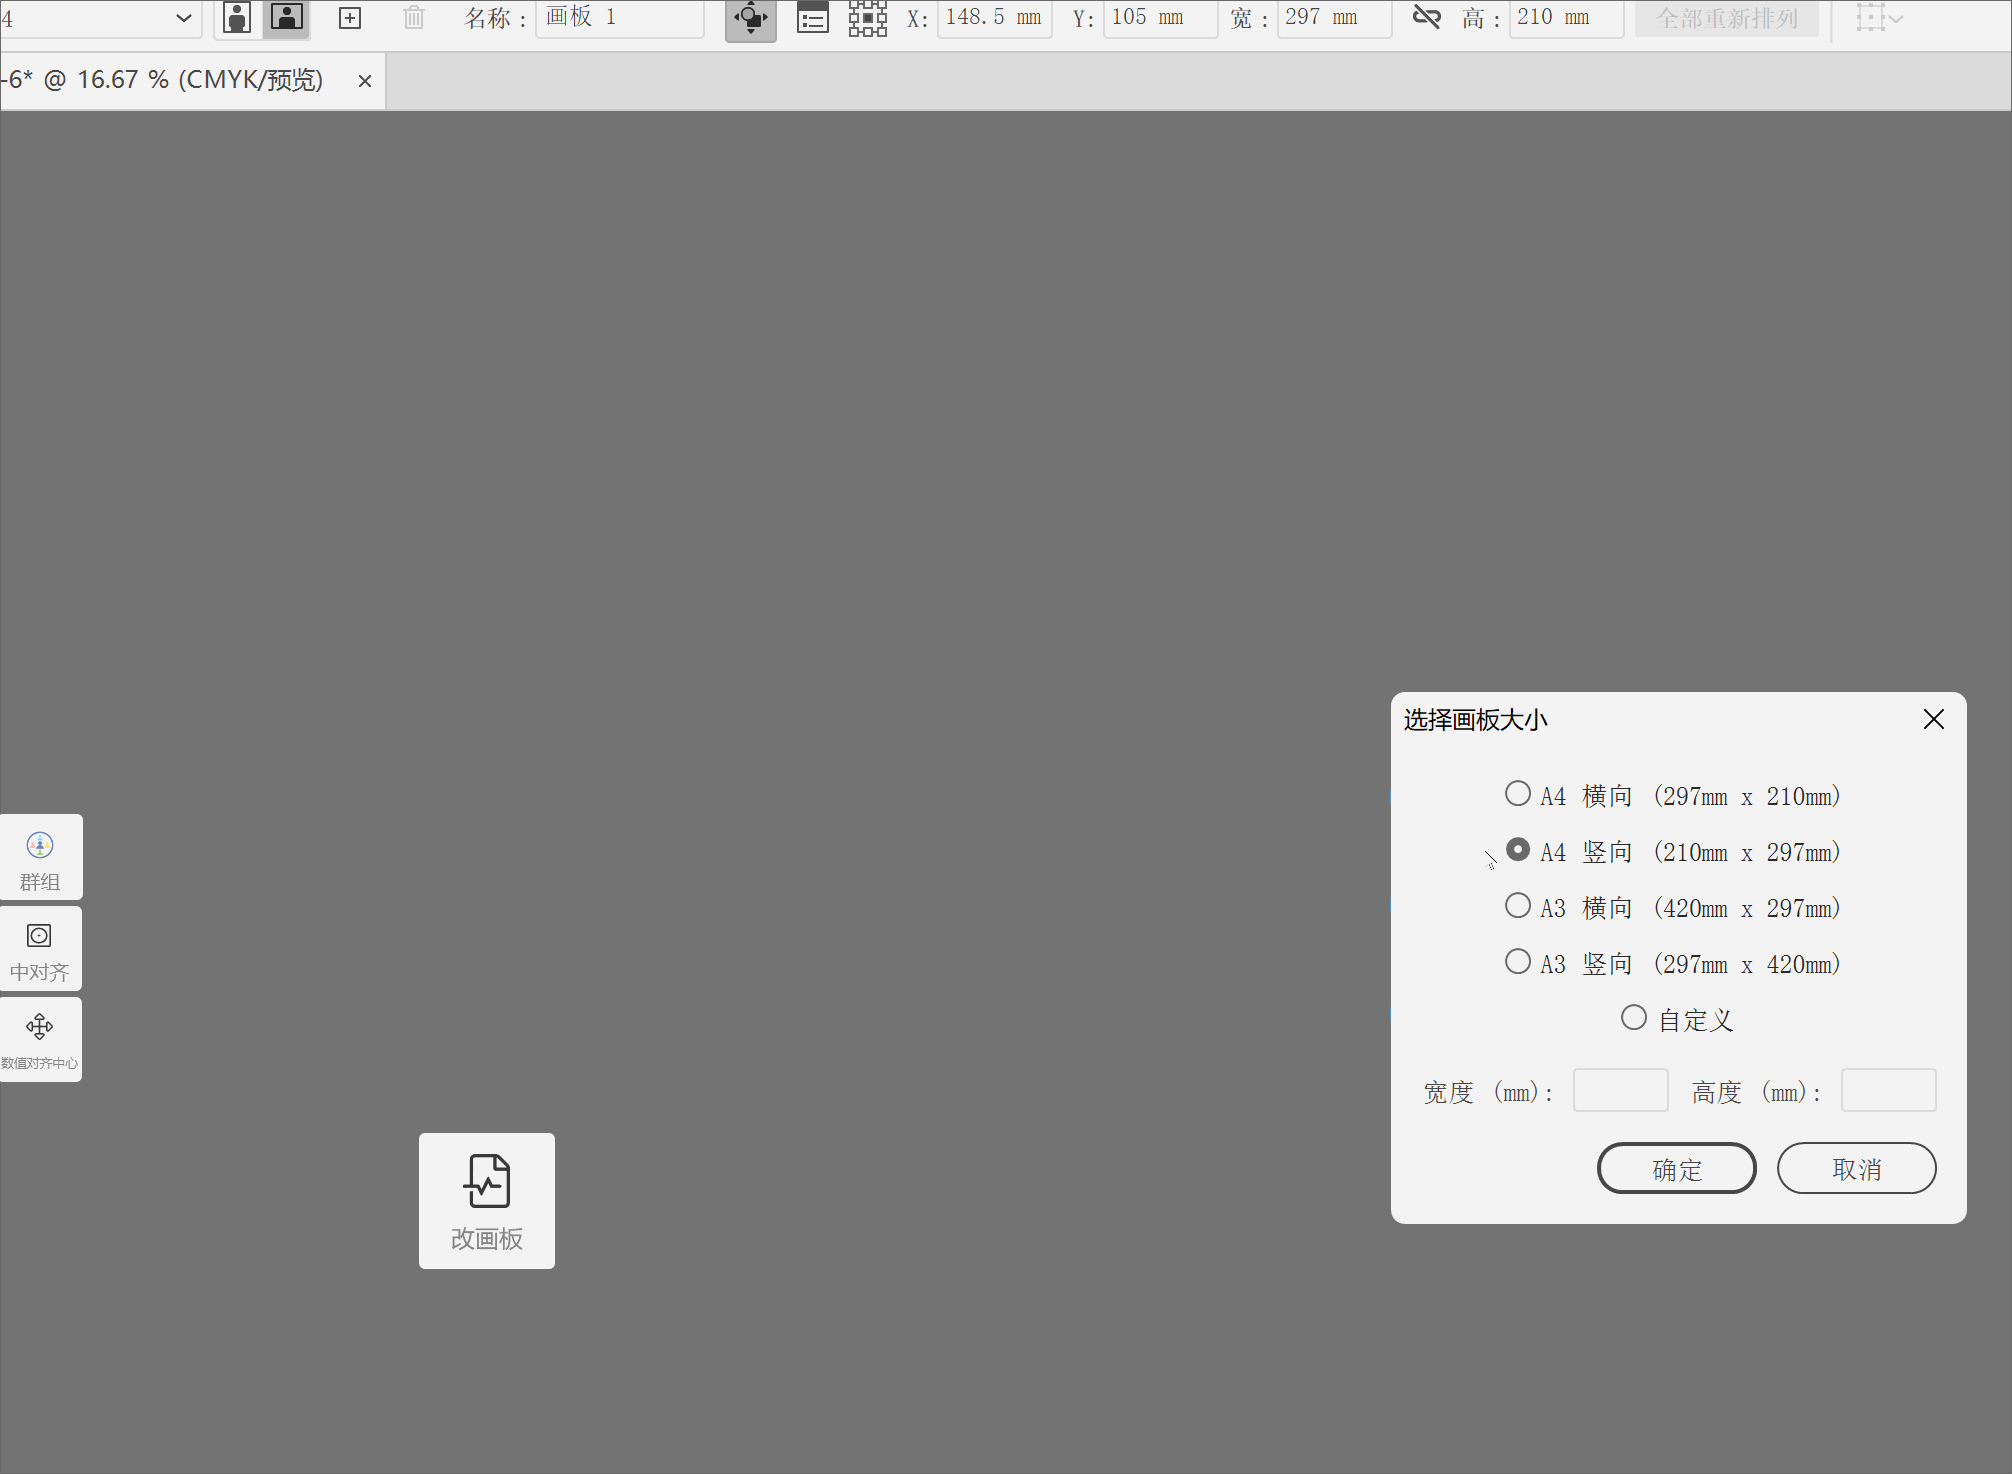
Task: Click the new artboard plus icon
Action: pyautogui.click(x=350, y=18)
